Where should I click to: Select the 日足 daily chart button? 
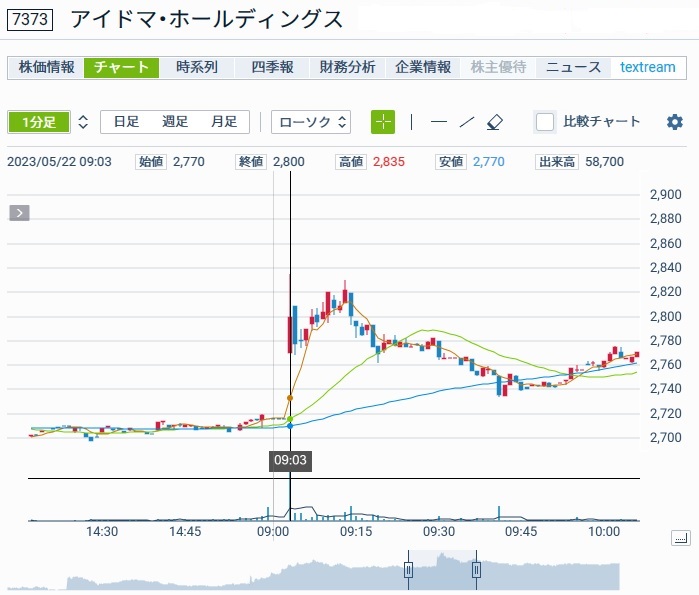coord(126,122)
